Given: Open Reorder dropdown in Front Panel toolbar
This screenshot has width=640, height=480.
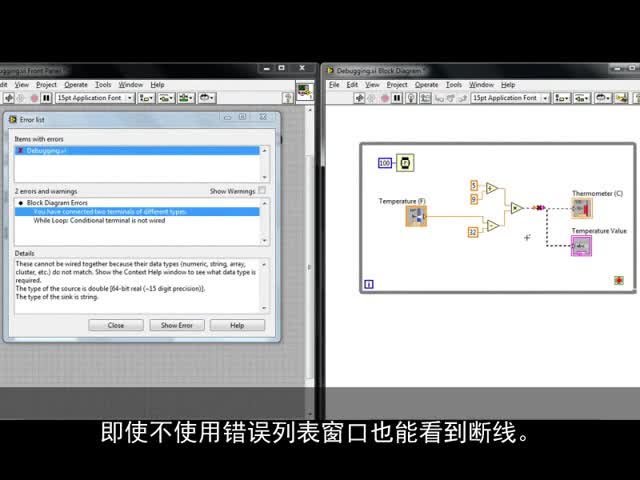Looking at the screenshot, I should [207, 98].
